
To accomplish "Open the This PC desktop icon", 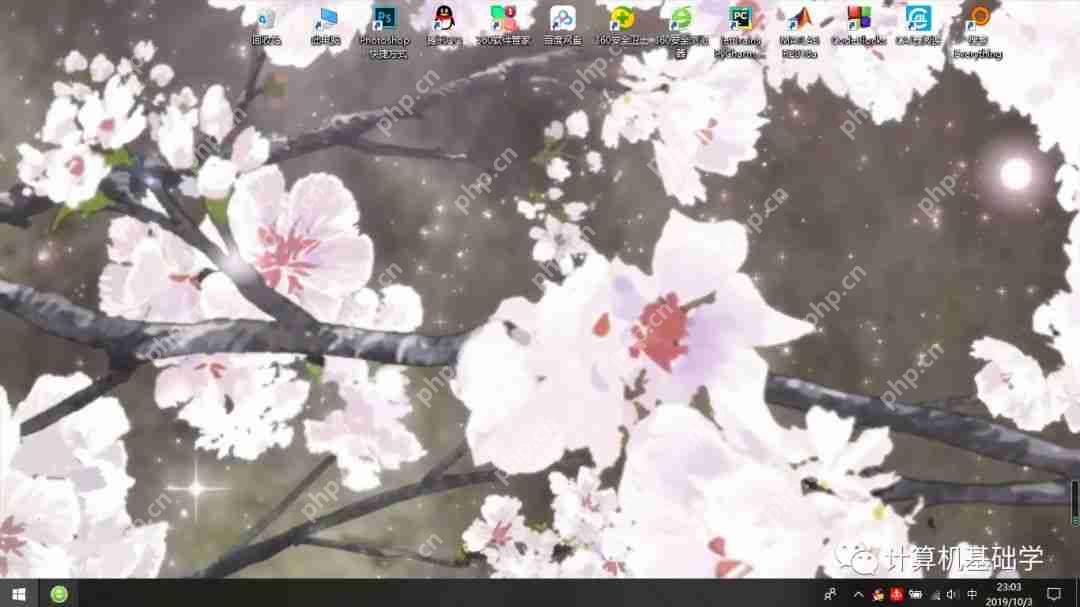I will pos(325,22).
